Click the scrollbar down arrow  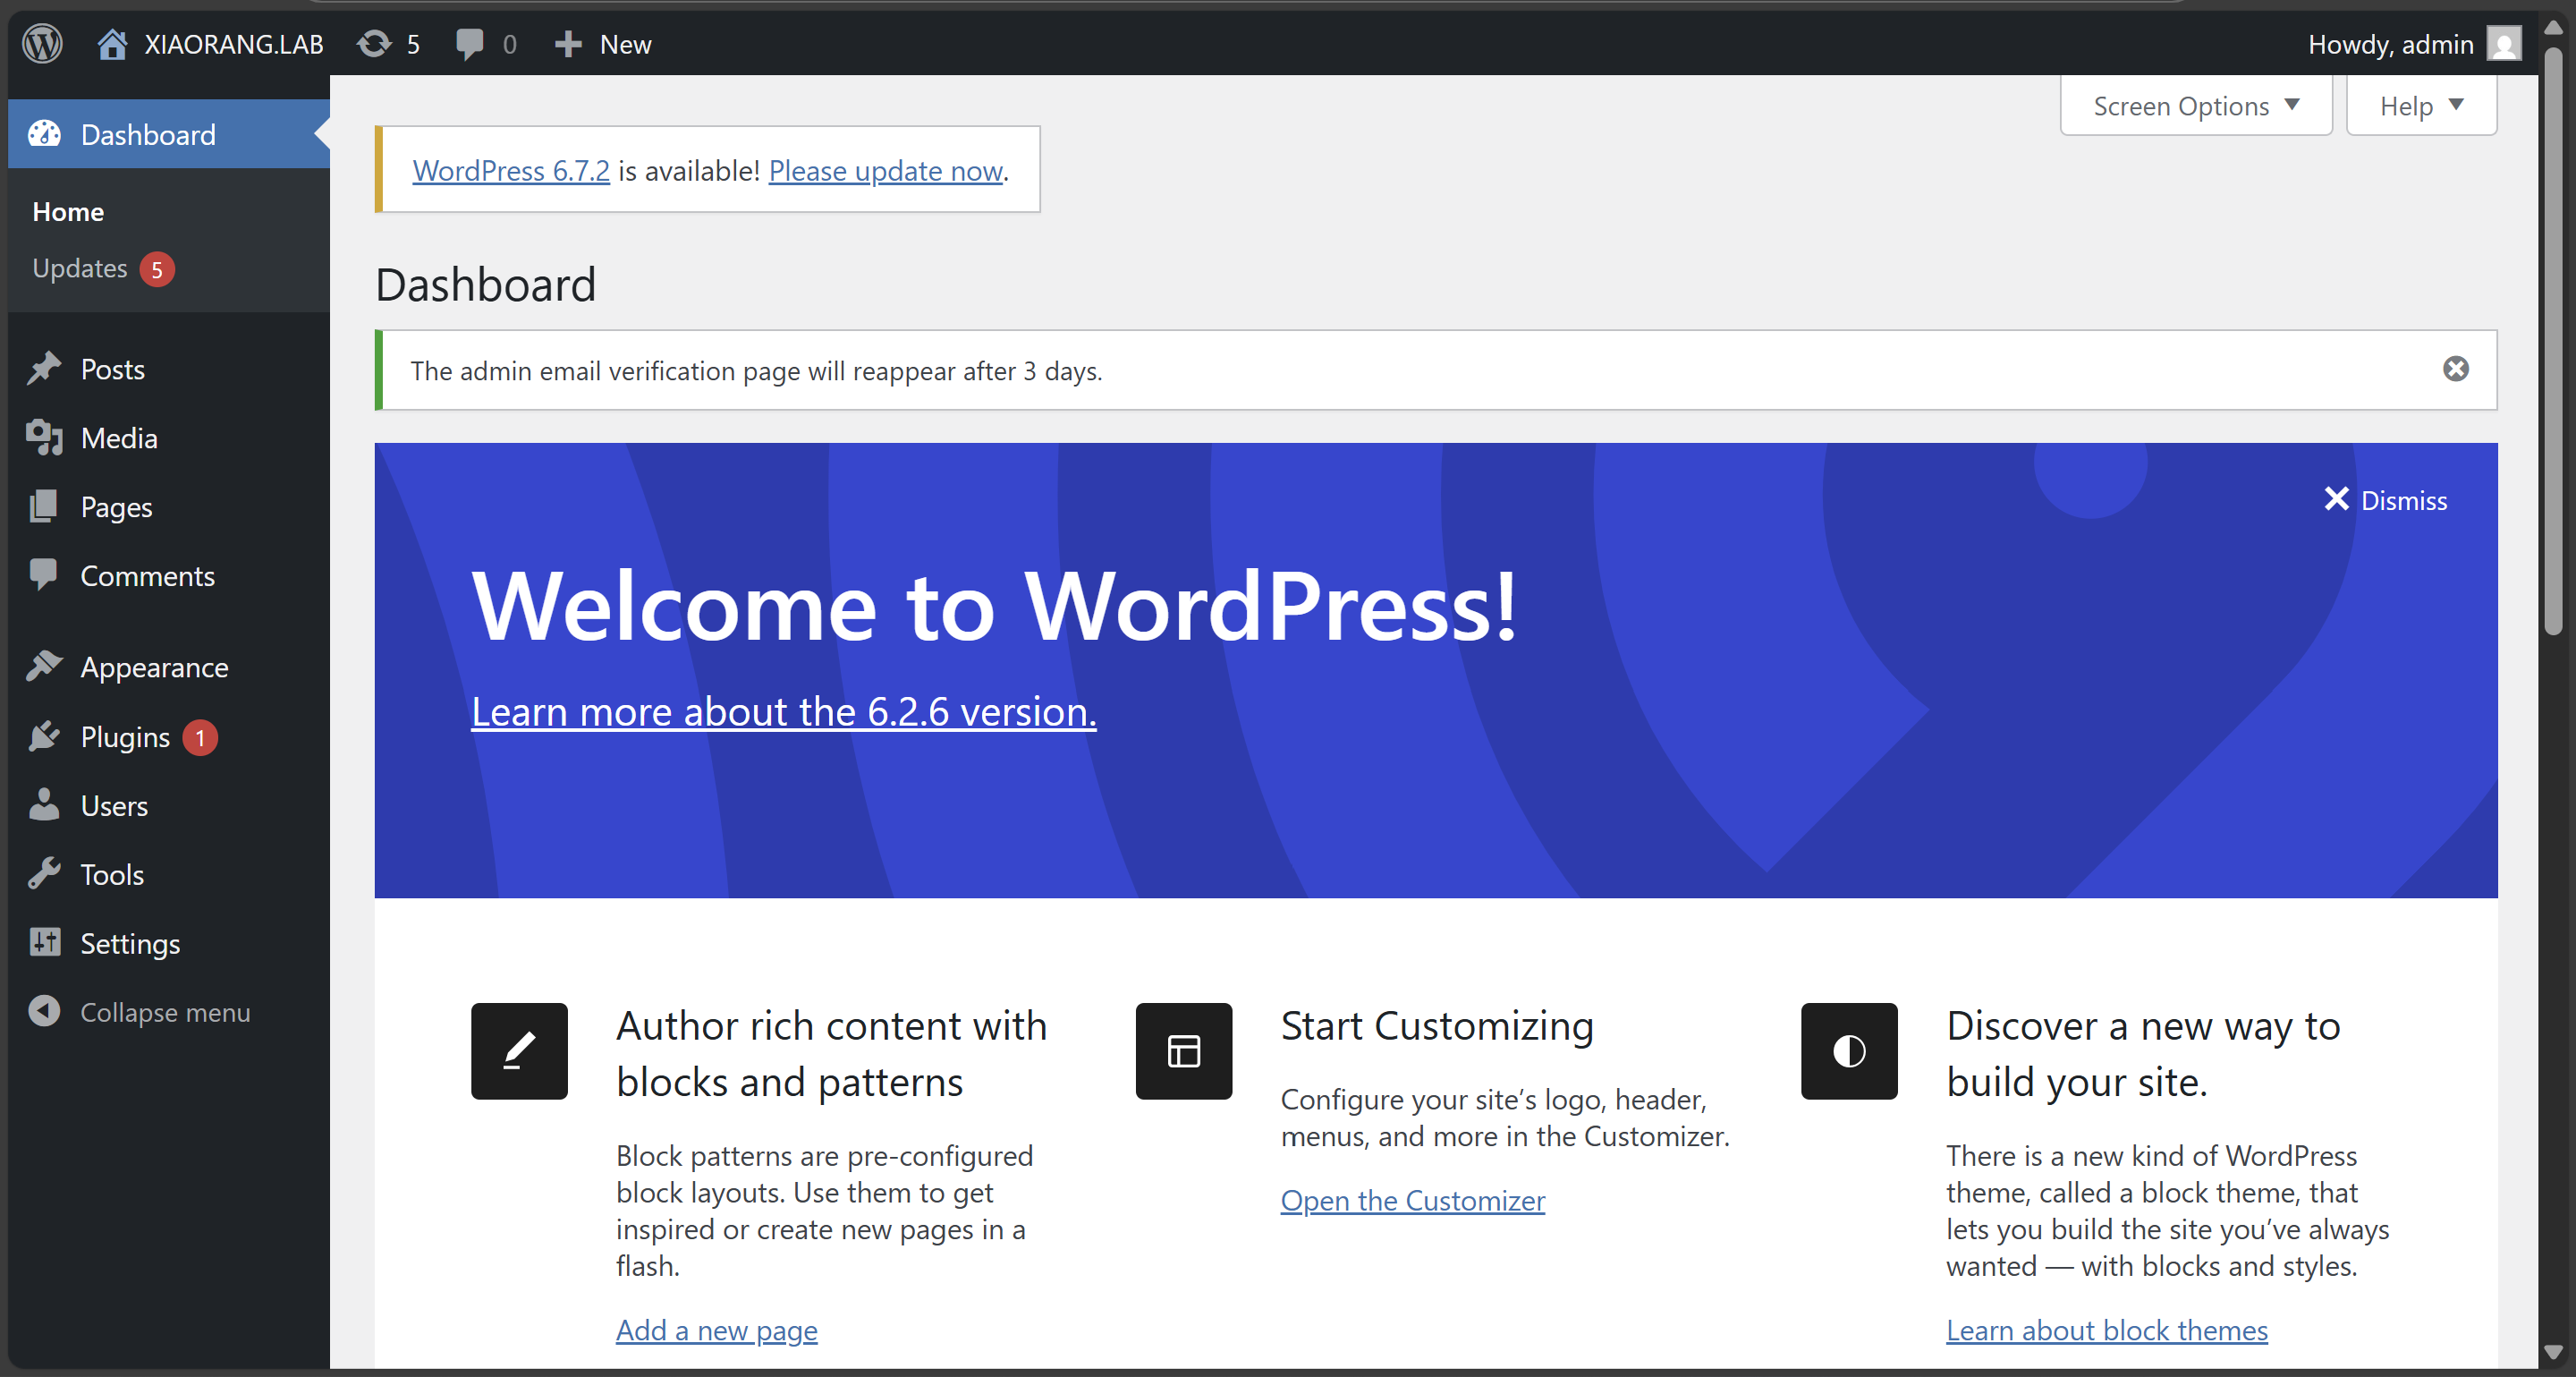coord(2553,1352)
